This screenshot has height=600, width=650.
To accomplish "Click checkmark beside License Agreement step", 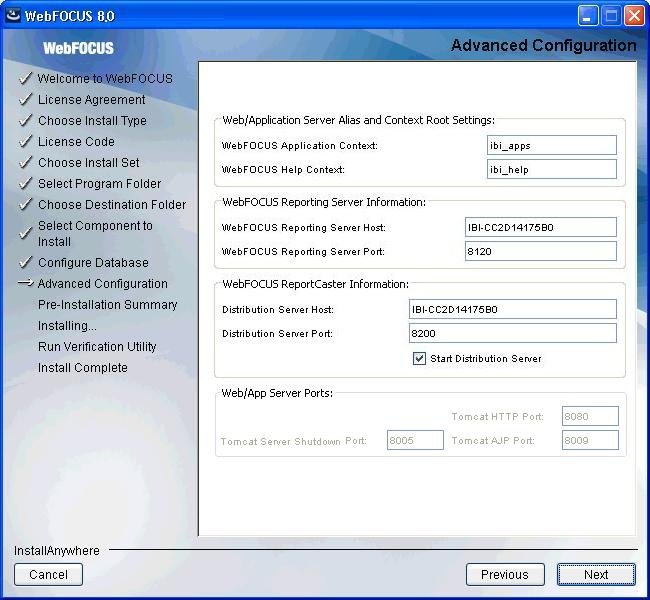I will pyautogui.click(x=26, y=99).
